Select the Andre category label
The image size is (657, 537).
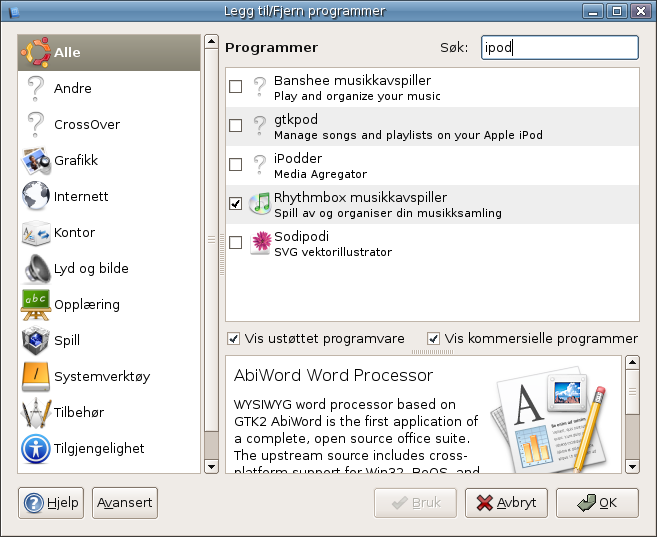point(73,88)
